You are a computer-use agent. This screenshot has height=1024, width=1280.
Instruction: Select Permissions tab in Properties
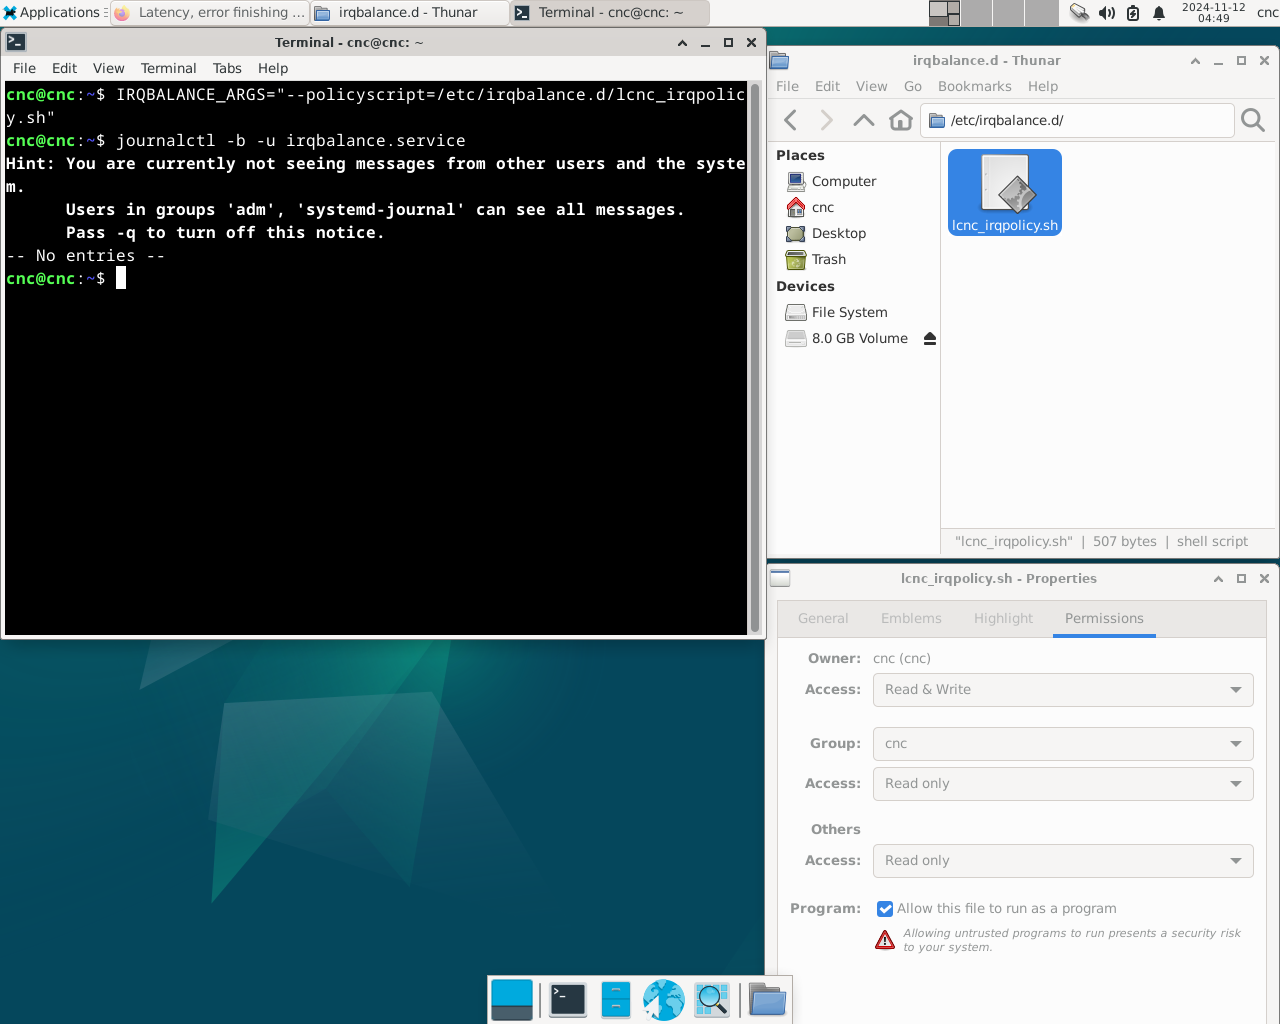pyautogui.click(x=1104, y=619)
